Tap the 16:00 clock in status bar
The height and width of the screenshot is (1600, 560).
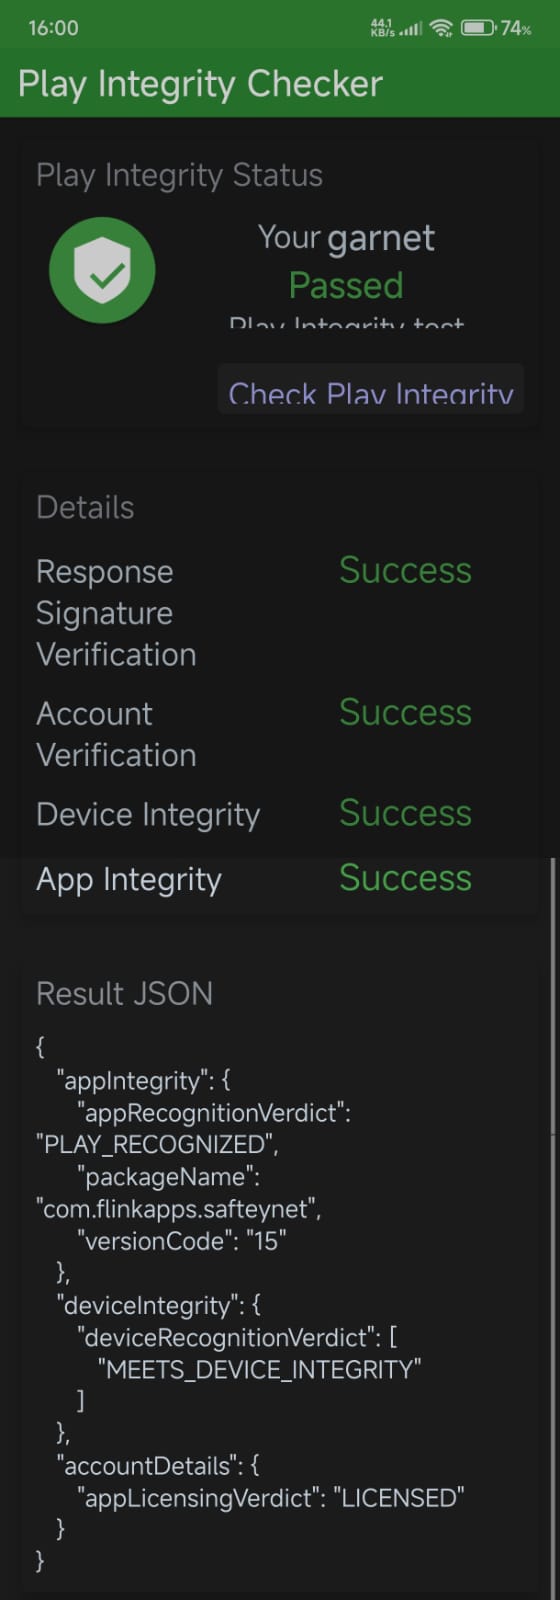(53, 28)
